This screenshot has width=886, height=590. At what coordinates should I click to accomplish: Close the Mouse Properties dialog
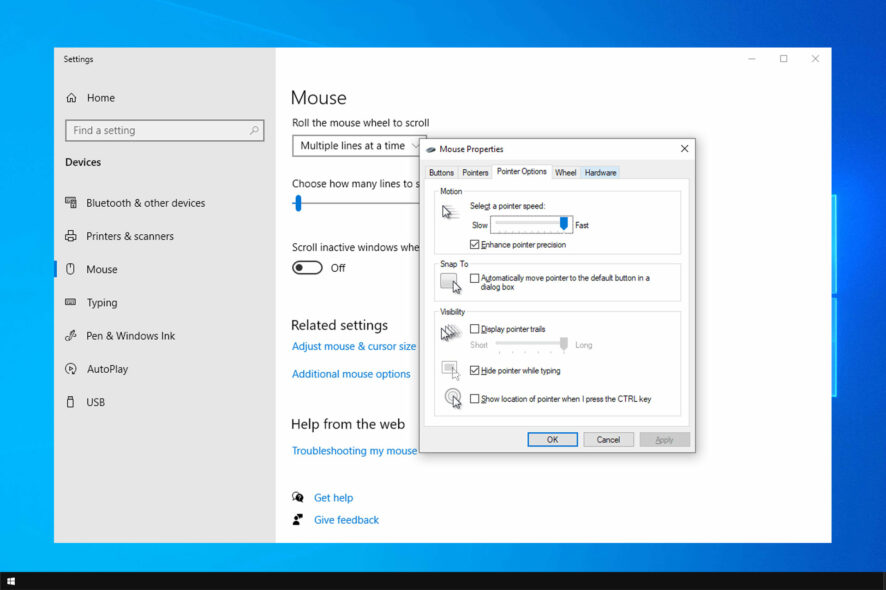click(684, 149)
